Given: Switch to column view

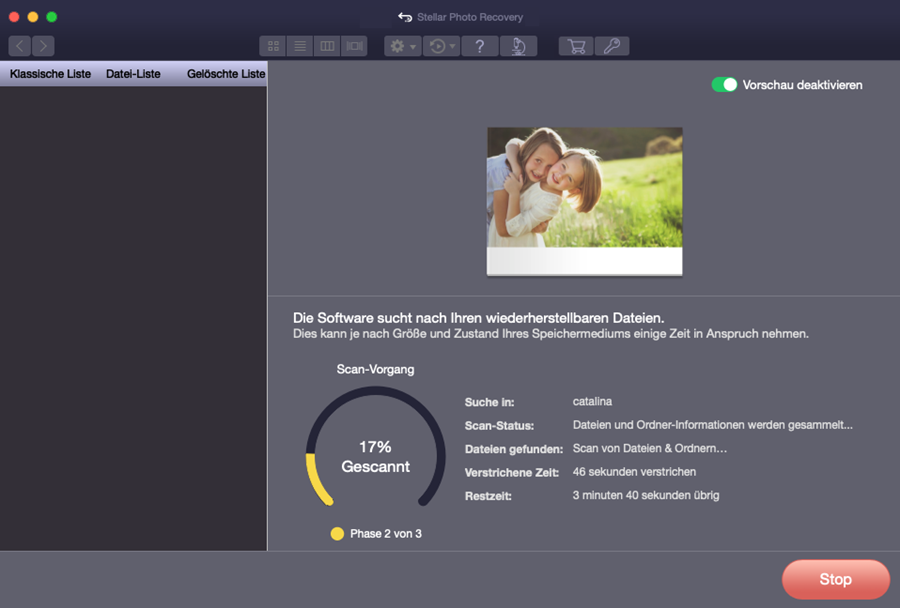Looking at the screenshot, I should click(327, 46).
